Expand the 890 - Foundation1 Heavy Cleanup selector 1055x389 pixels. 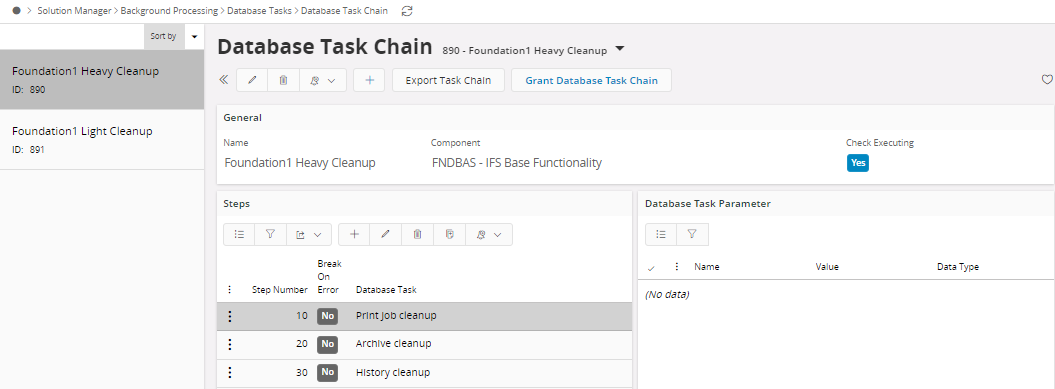[620, 49]
